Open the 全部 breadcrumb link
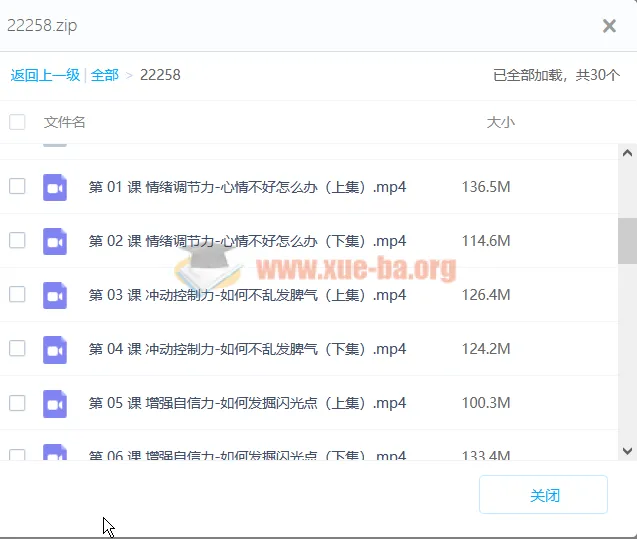The height and width of the screenshot is (539, 637). pos(105,75)
